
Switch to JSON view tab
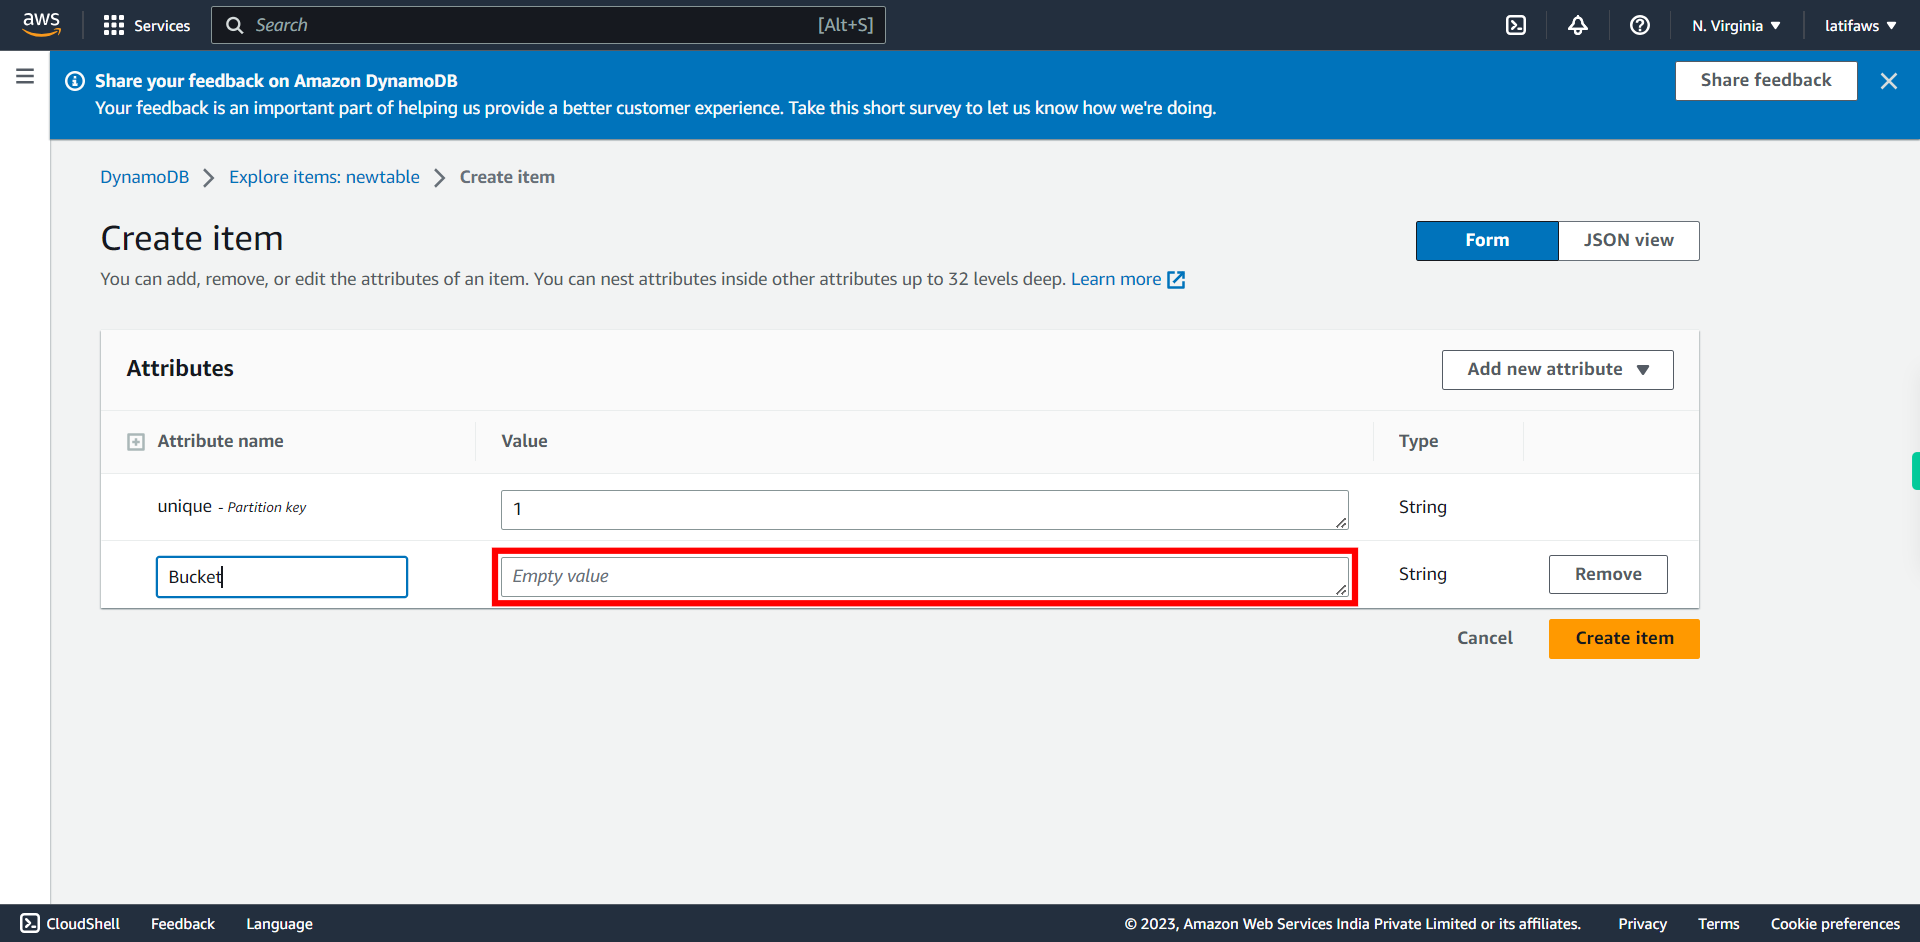[1629, 240]
